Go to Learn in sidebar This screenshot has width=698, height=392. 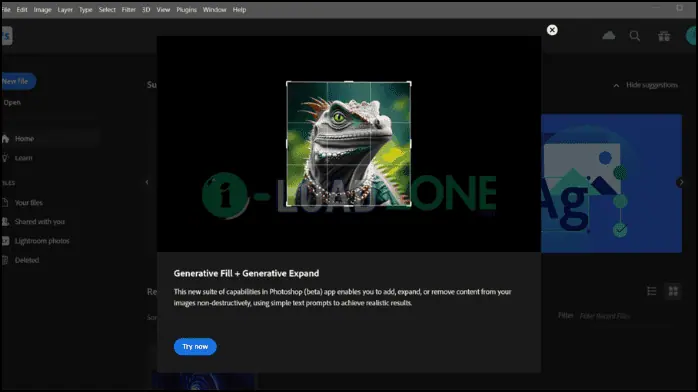pos(24,158)
